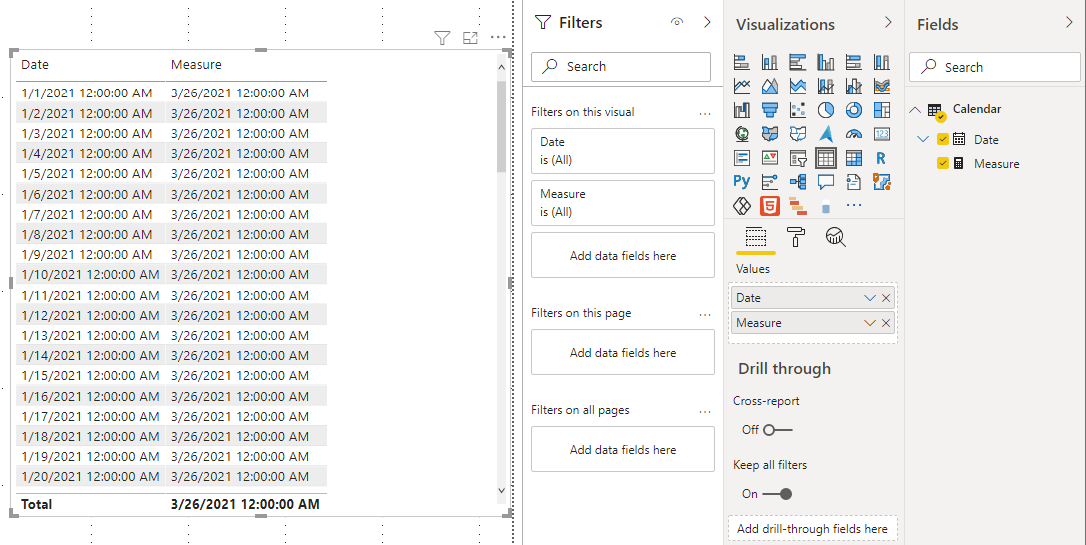The width and height of the screenshot is (1086, 545).
Task: Click the visual header filter funnel icon
Action: pyautogui.click(x=442, y=38)
